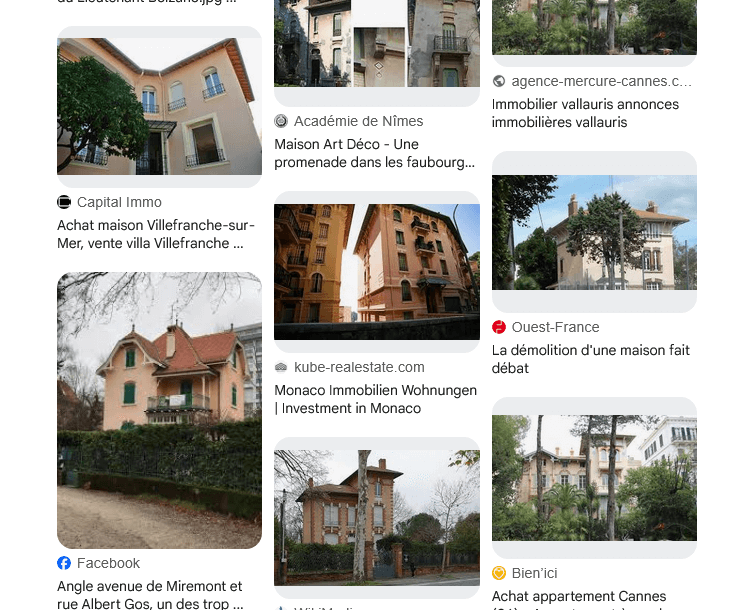Open the Monaco orange buildings image
This screenshot has width=738, height=610.
pyautogui.click(x=377, y=272)
